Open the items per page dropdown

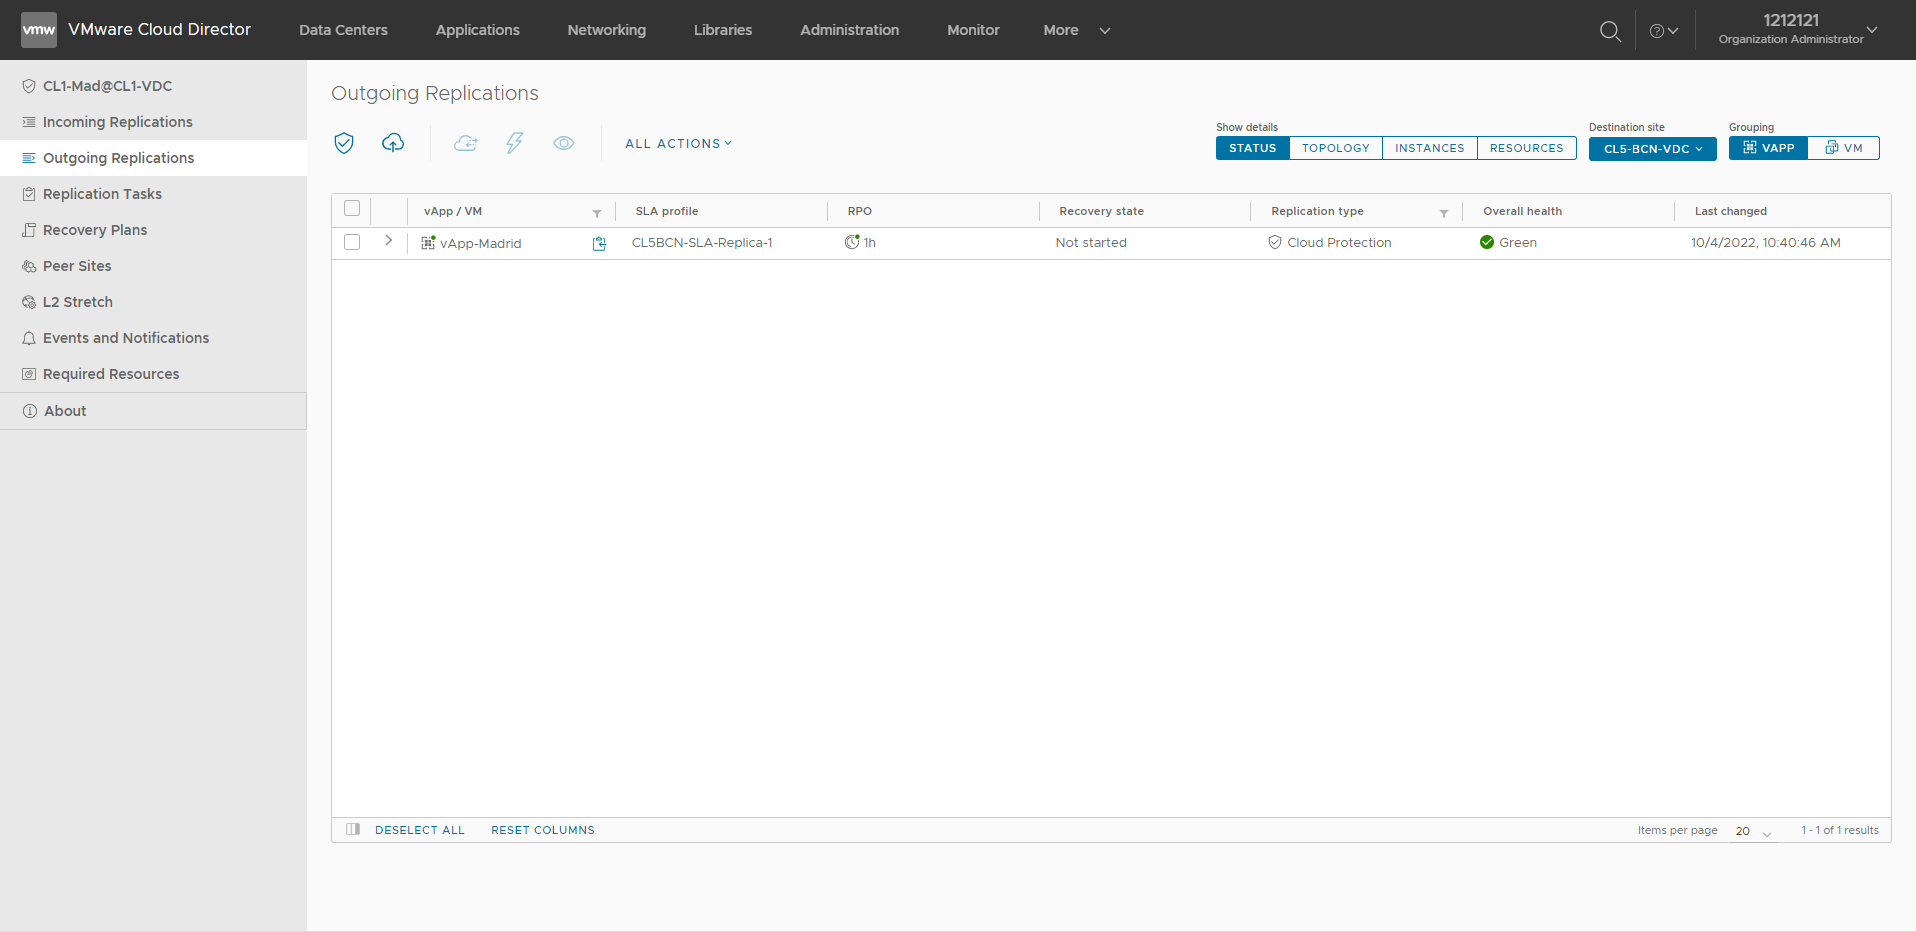point(1753,832)
